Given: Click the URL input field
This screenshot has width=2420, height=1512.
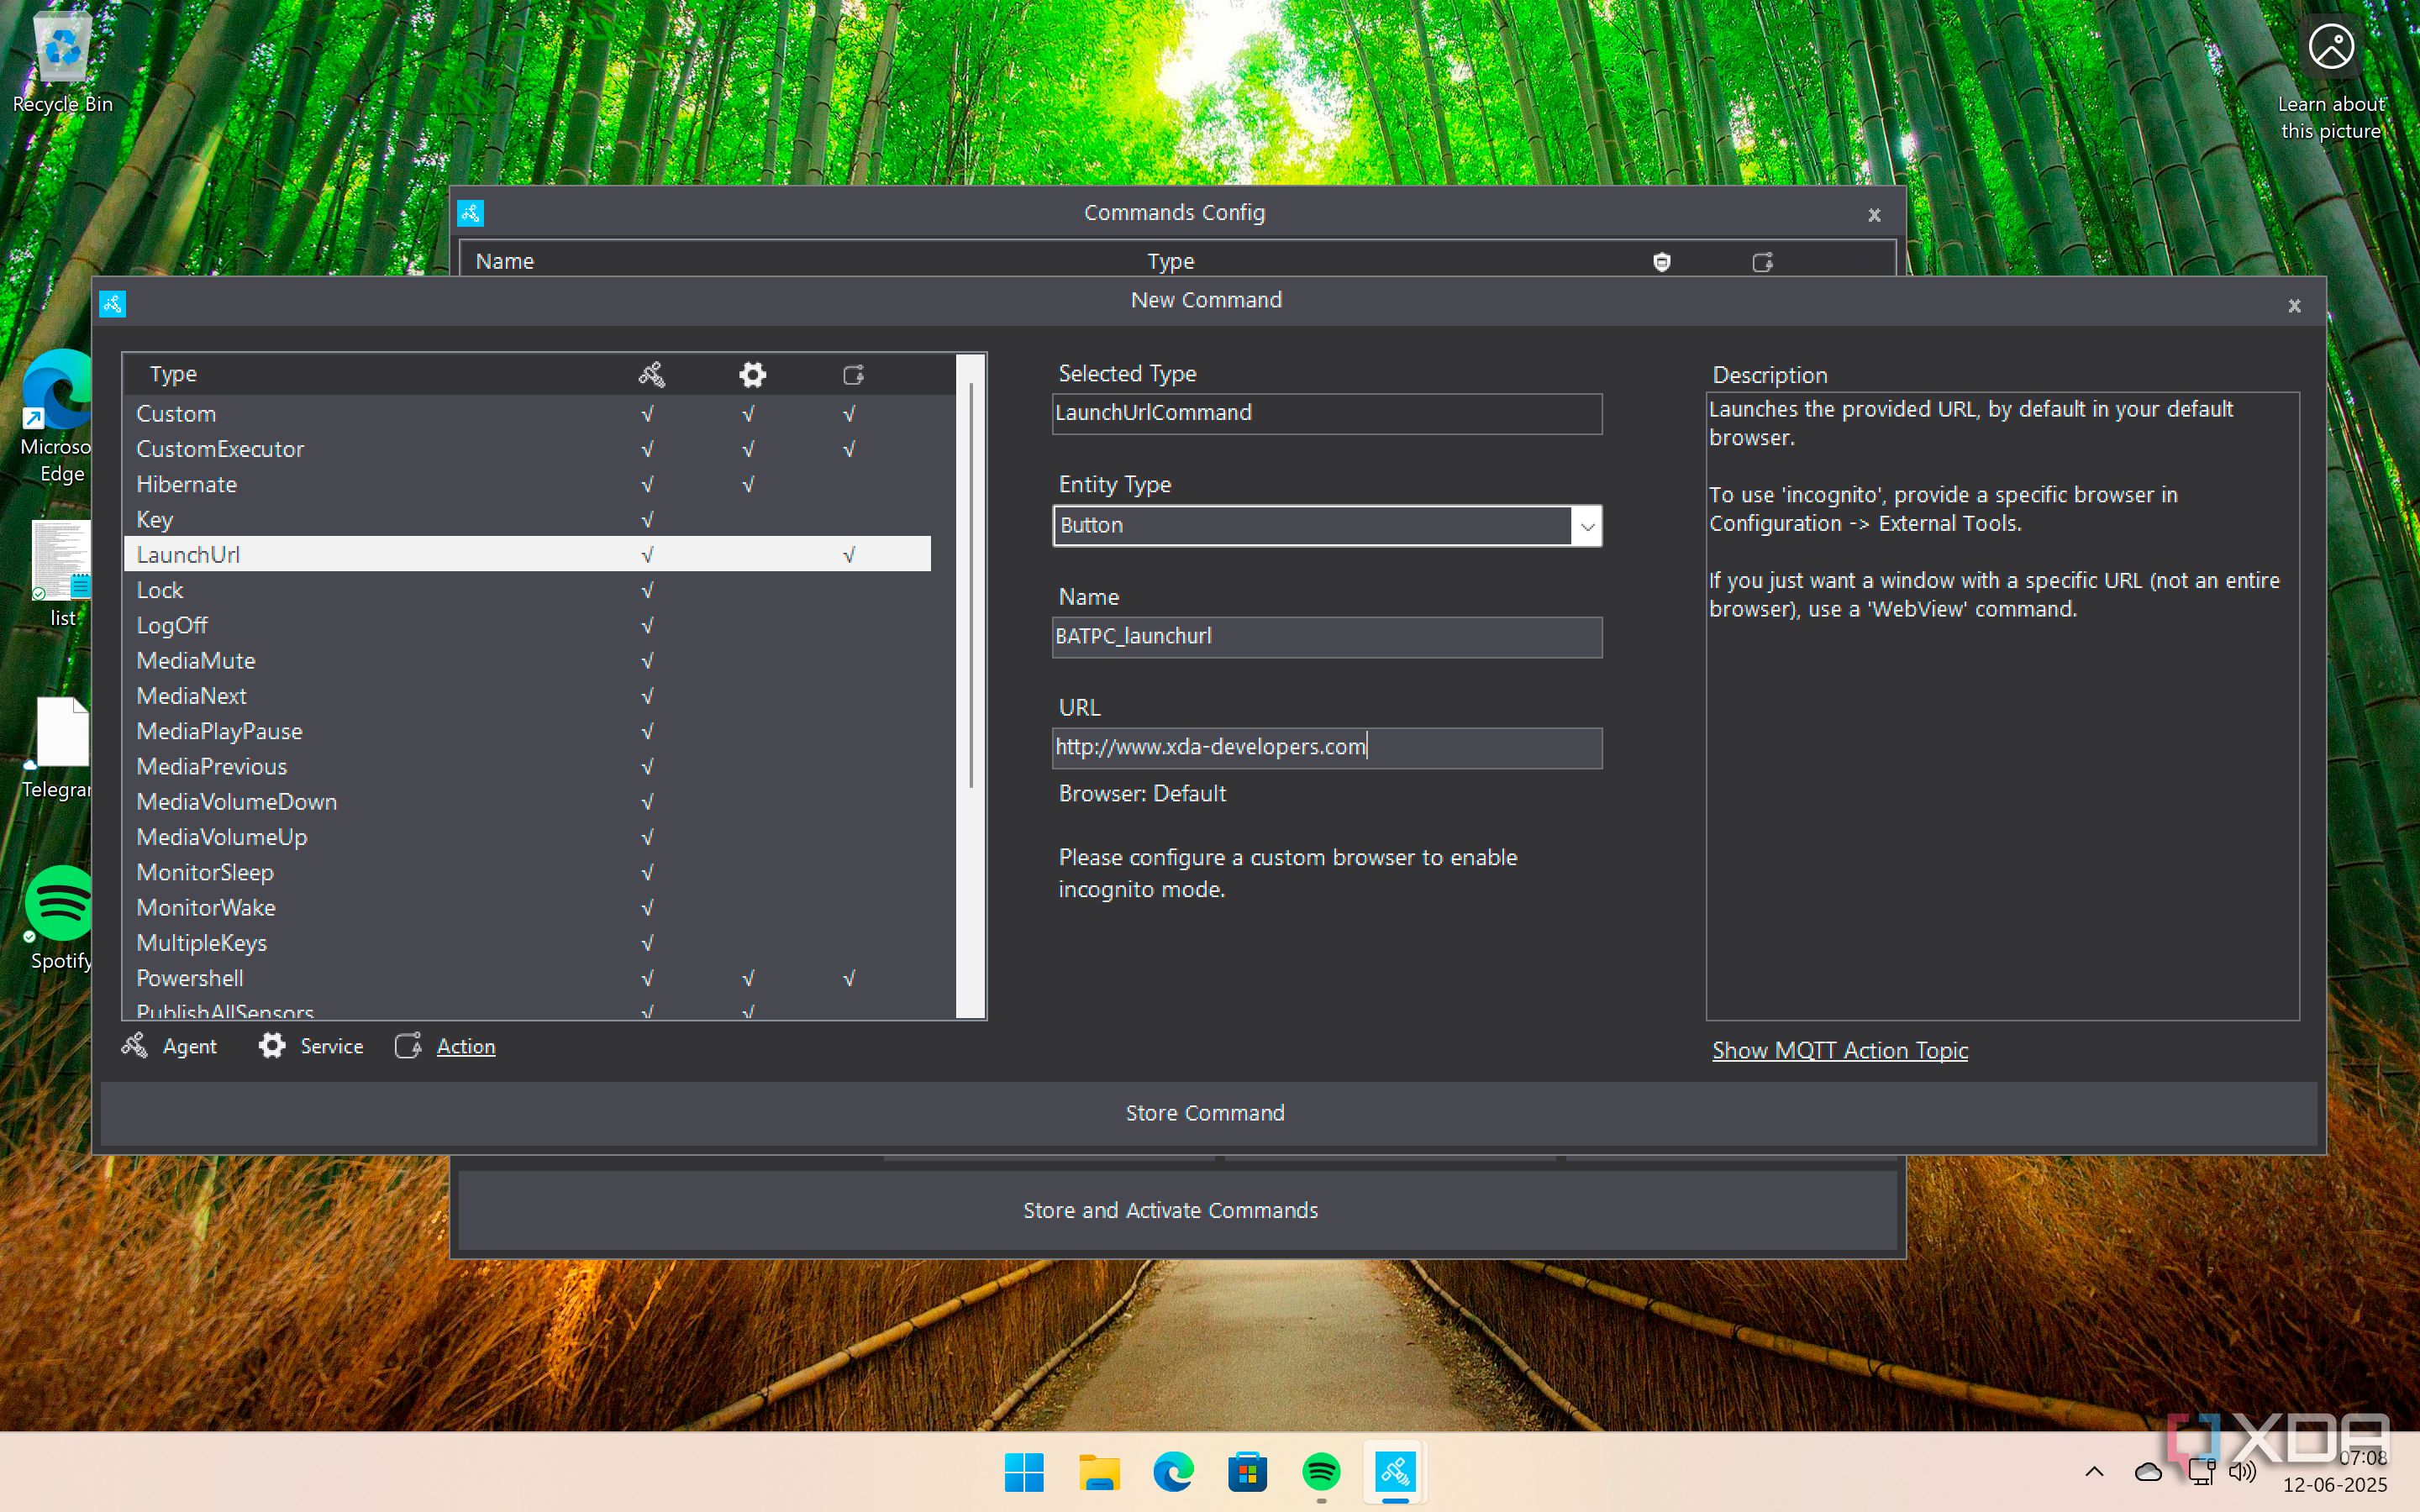Looking at the screenshot, I should tap(1326, 748).
